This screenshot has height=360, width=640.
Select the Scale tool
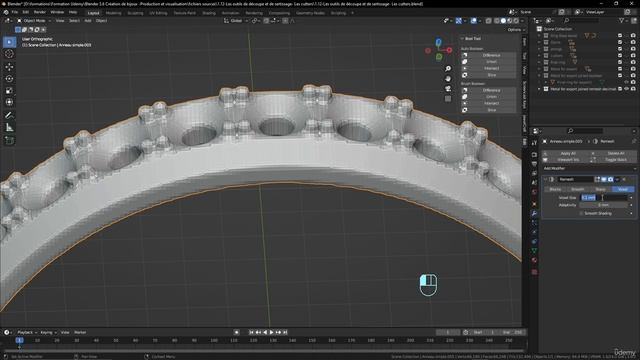coord(9,90)
